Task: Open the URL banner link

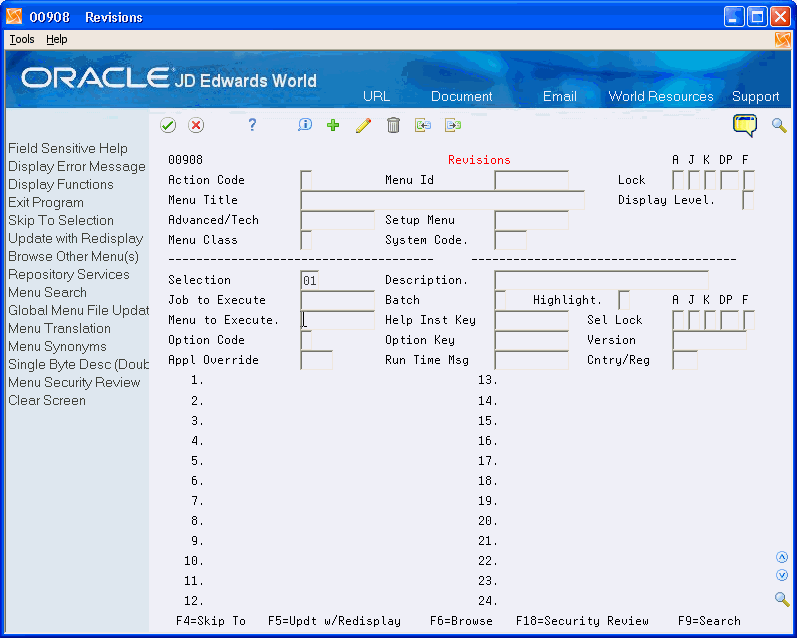Action: tap(376, 96)
